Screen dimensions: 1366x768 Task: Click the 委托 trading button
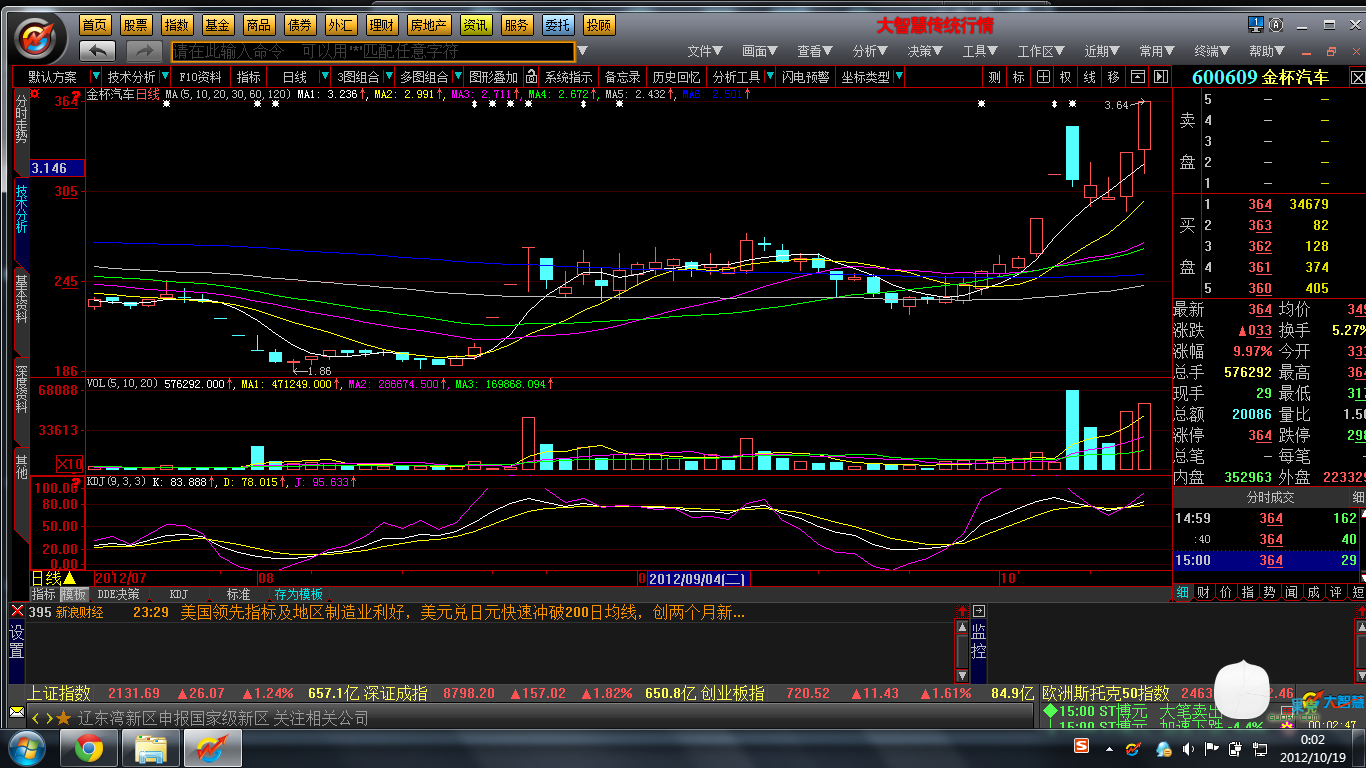(557, 25)
